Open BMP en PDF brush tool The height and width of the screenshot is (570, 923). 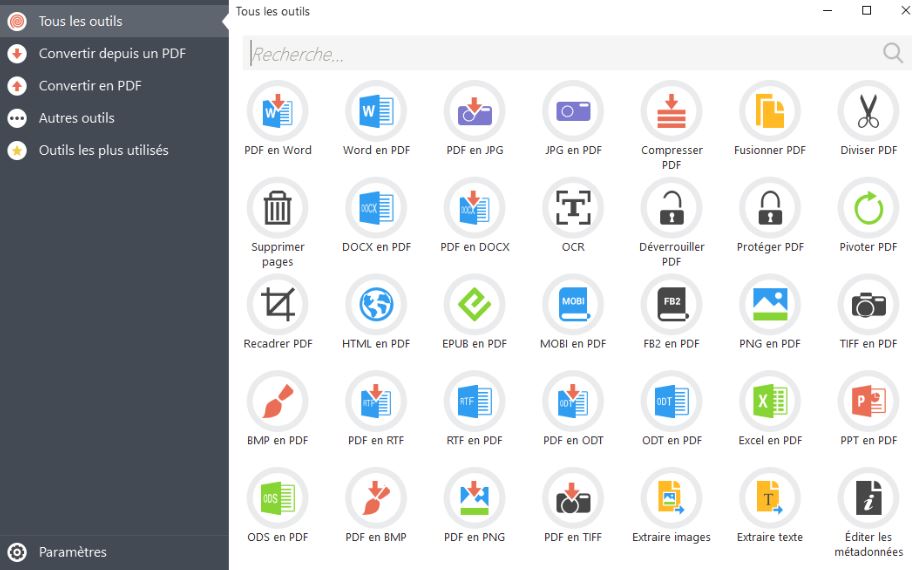click(278, 401)
